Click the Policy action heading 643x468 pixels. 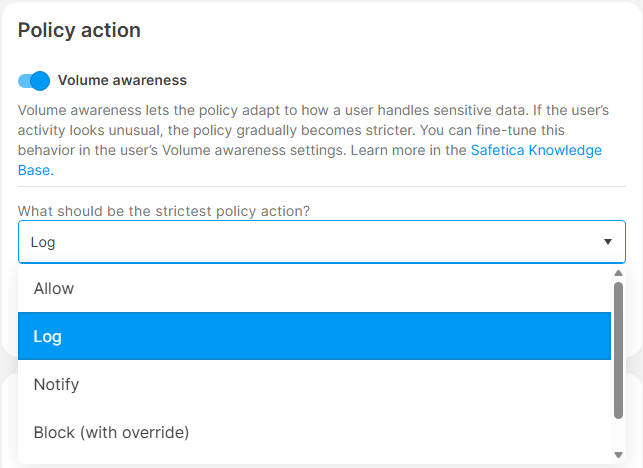[79, 30]
